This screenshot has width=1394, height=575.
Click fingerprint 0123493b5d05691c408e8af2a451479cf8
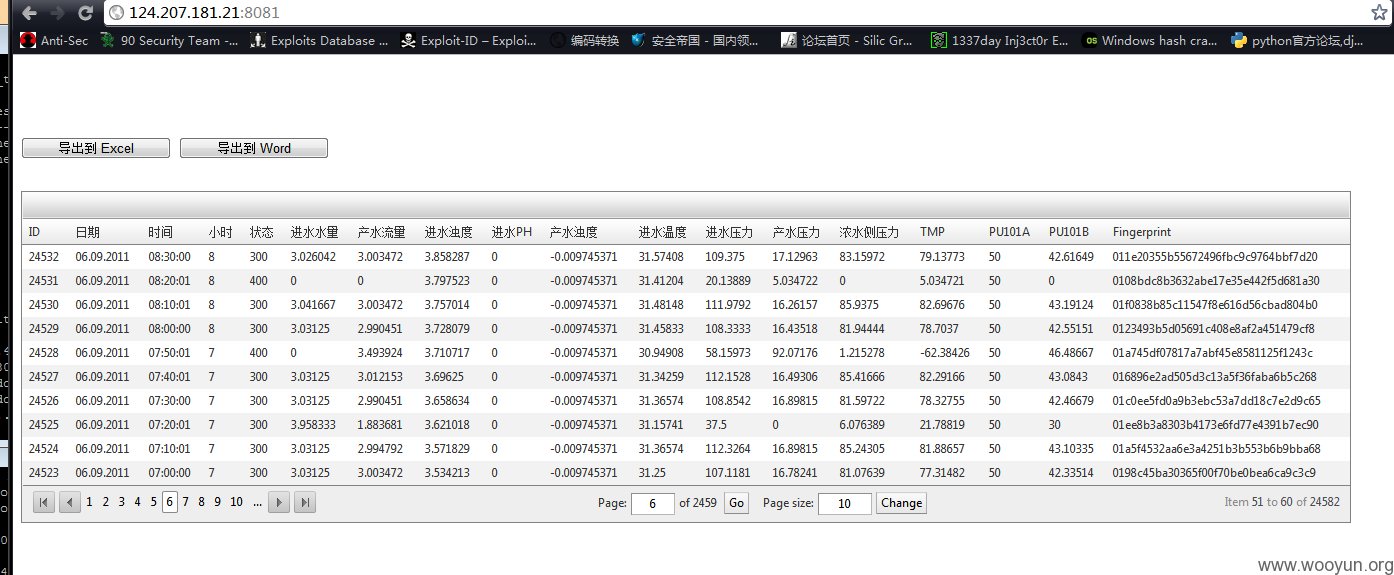point(1213,329)
